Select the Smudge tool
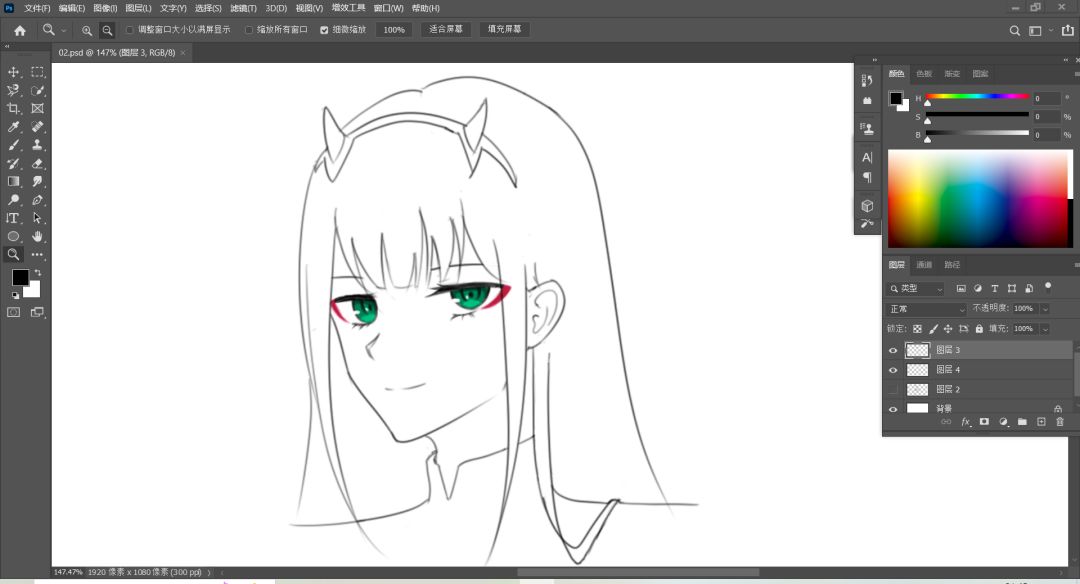The width and height of the screenshot is (1080, 584). coord(37,181)
